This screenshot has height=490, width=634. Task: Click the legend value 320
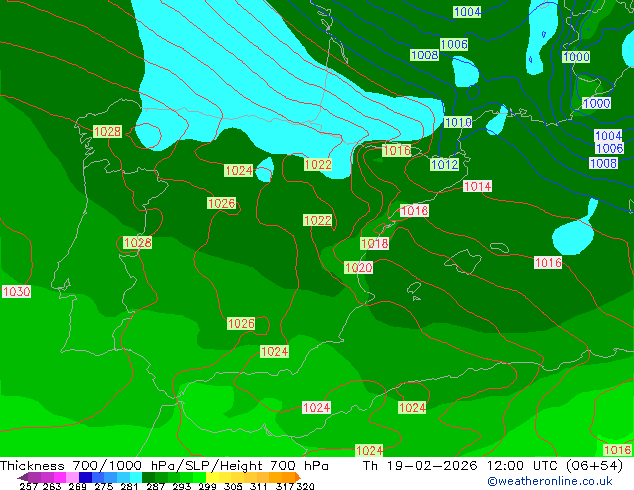(306, 486)
